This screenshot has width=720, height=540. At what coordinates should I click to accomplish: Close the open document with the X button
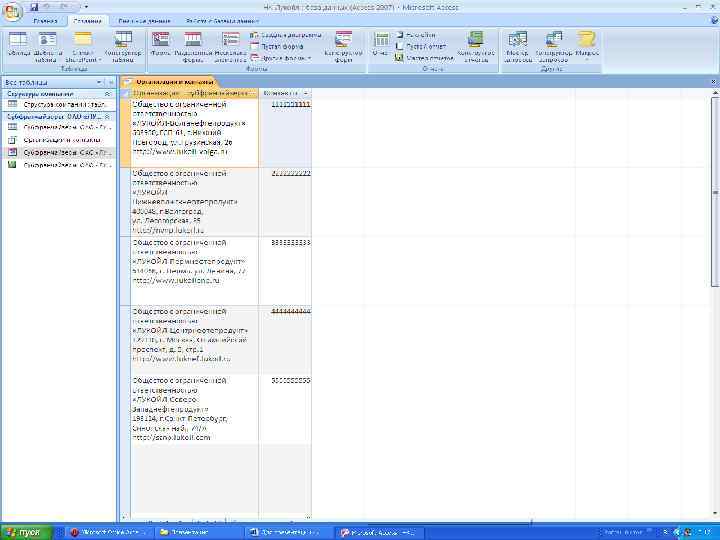[714, 82]
